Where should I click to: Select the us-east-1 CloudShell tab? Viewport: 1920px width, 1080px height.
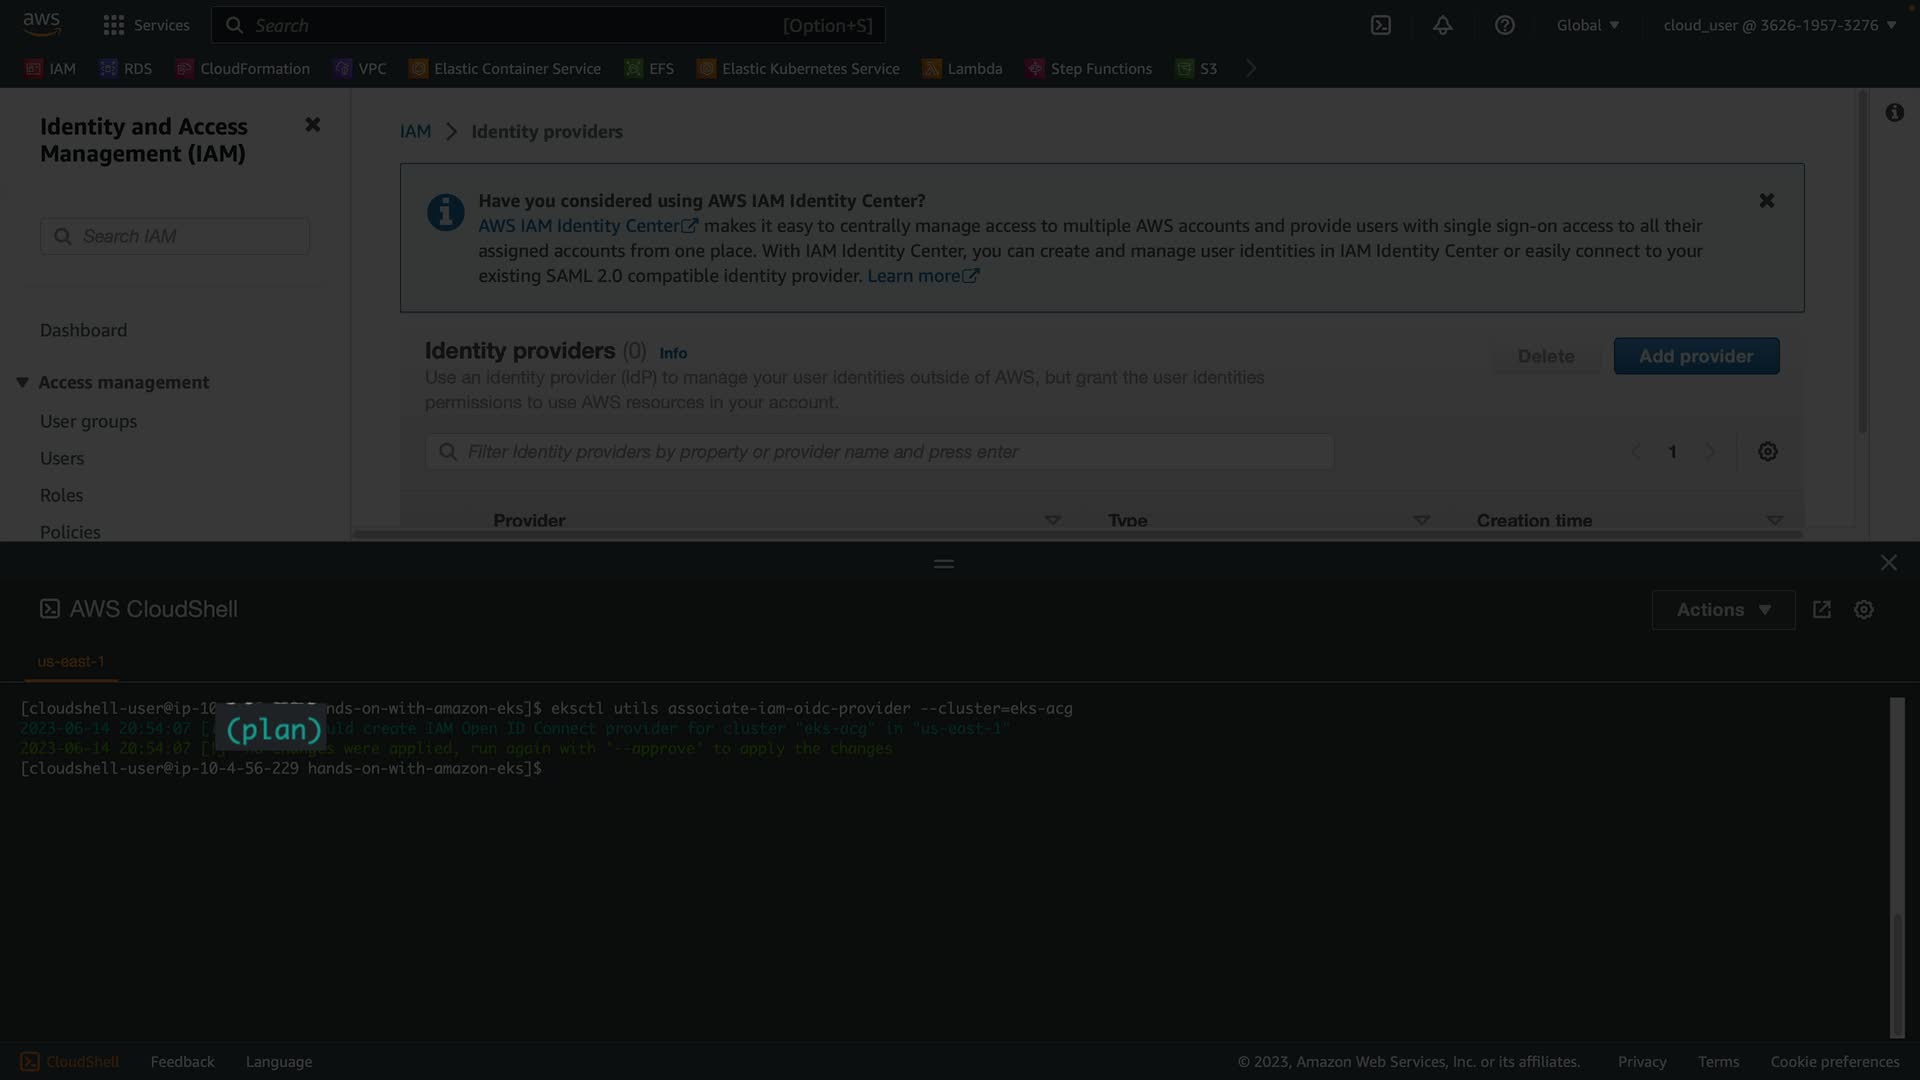pyautogui.click(x=71, y=661)
